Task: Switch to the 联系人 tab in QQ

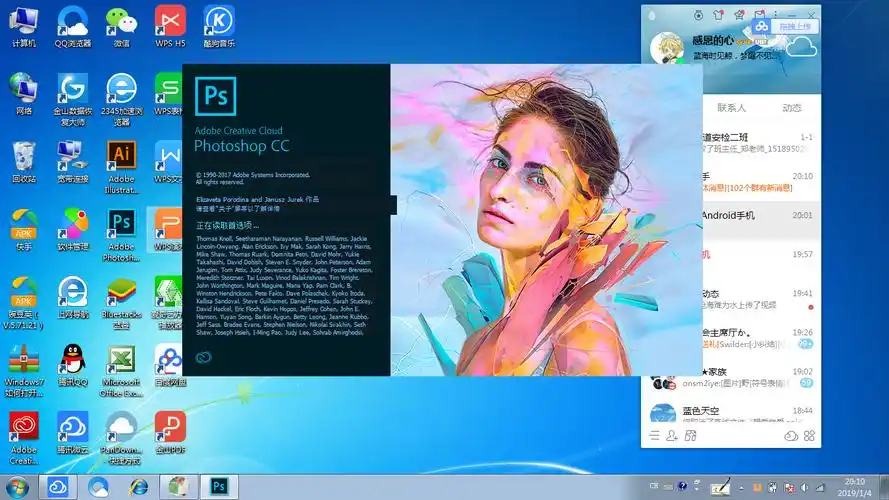Action: pos(732,108)
